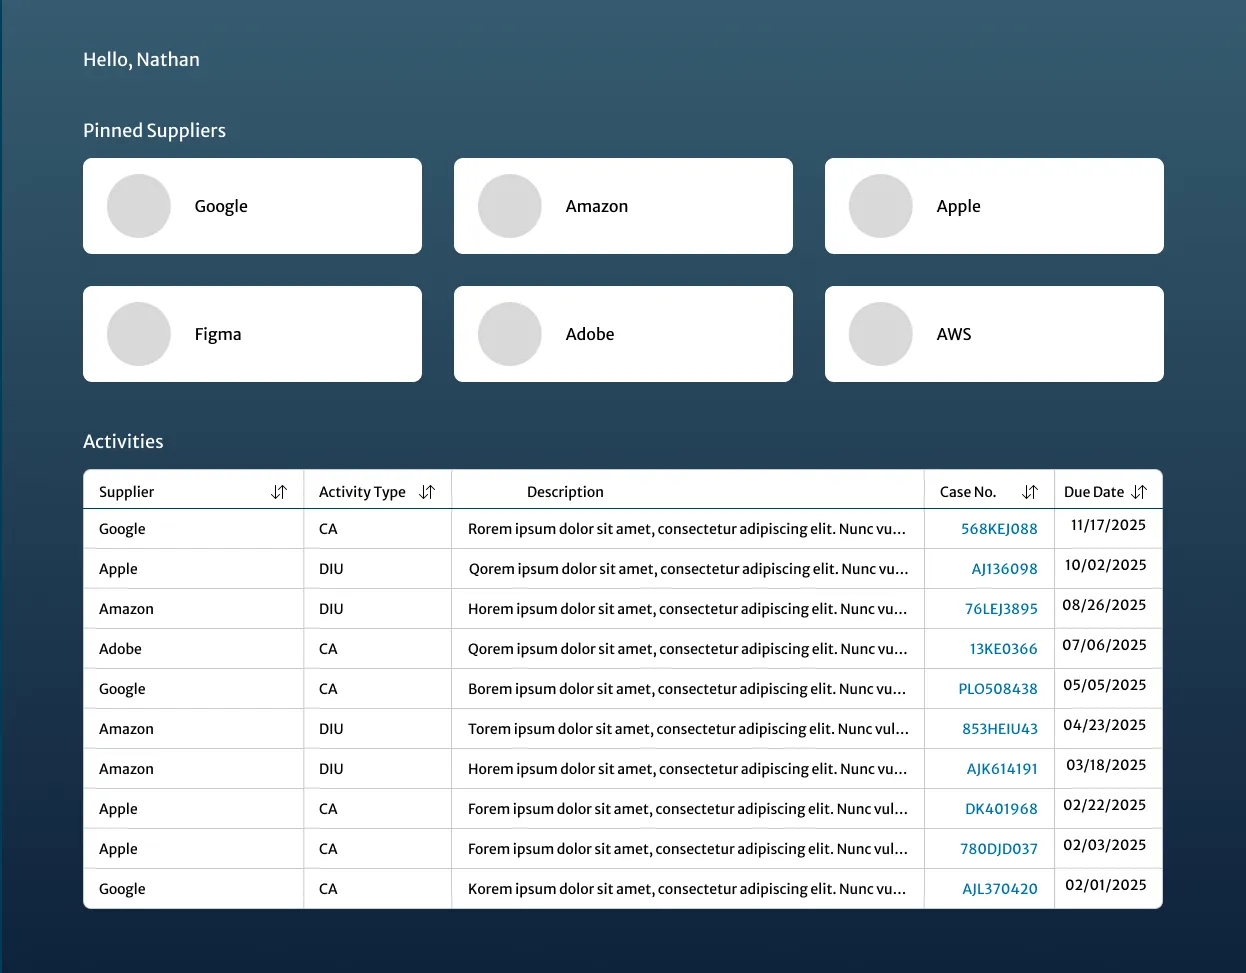Open case 853HEIU43 for Amazon
Screen dimensions: 1246x973
[x=1003, y=728]
